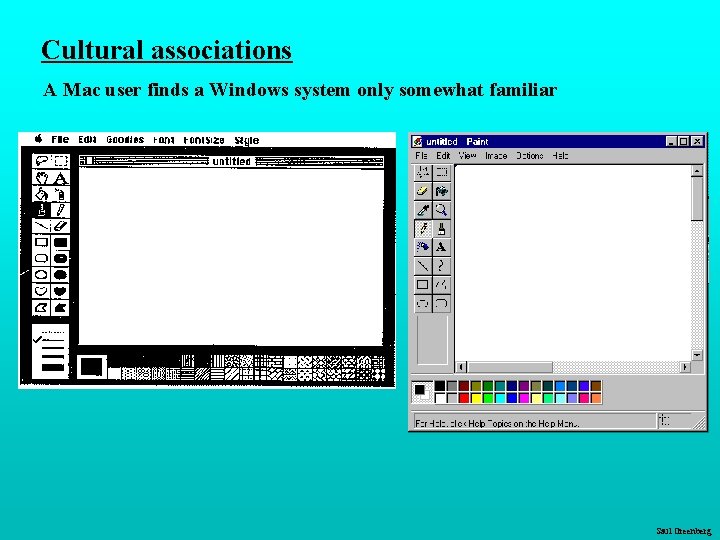
Task: Click Paint's horizontal scrollbar right arrow
Action: tap(685, 367)
